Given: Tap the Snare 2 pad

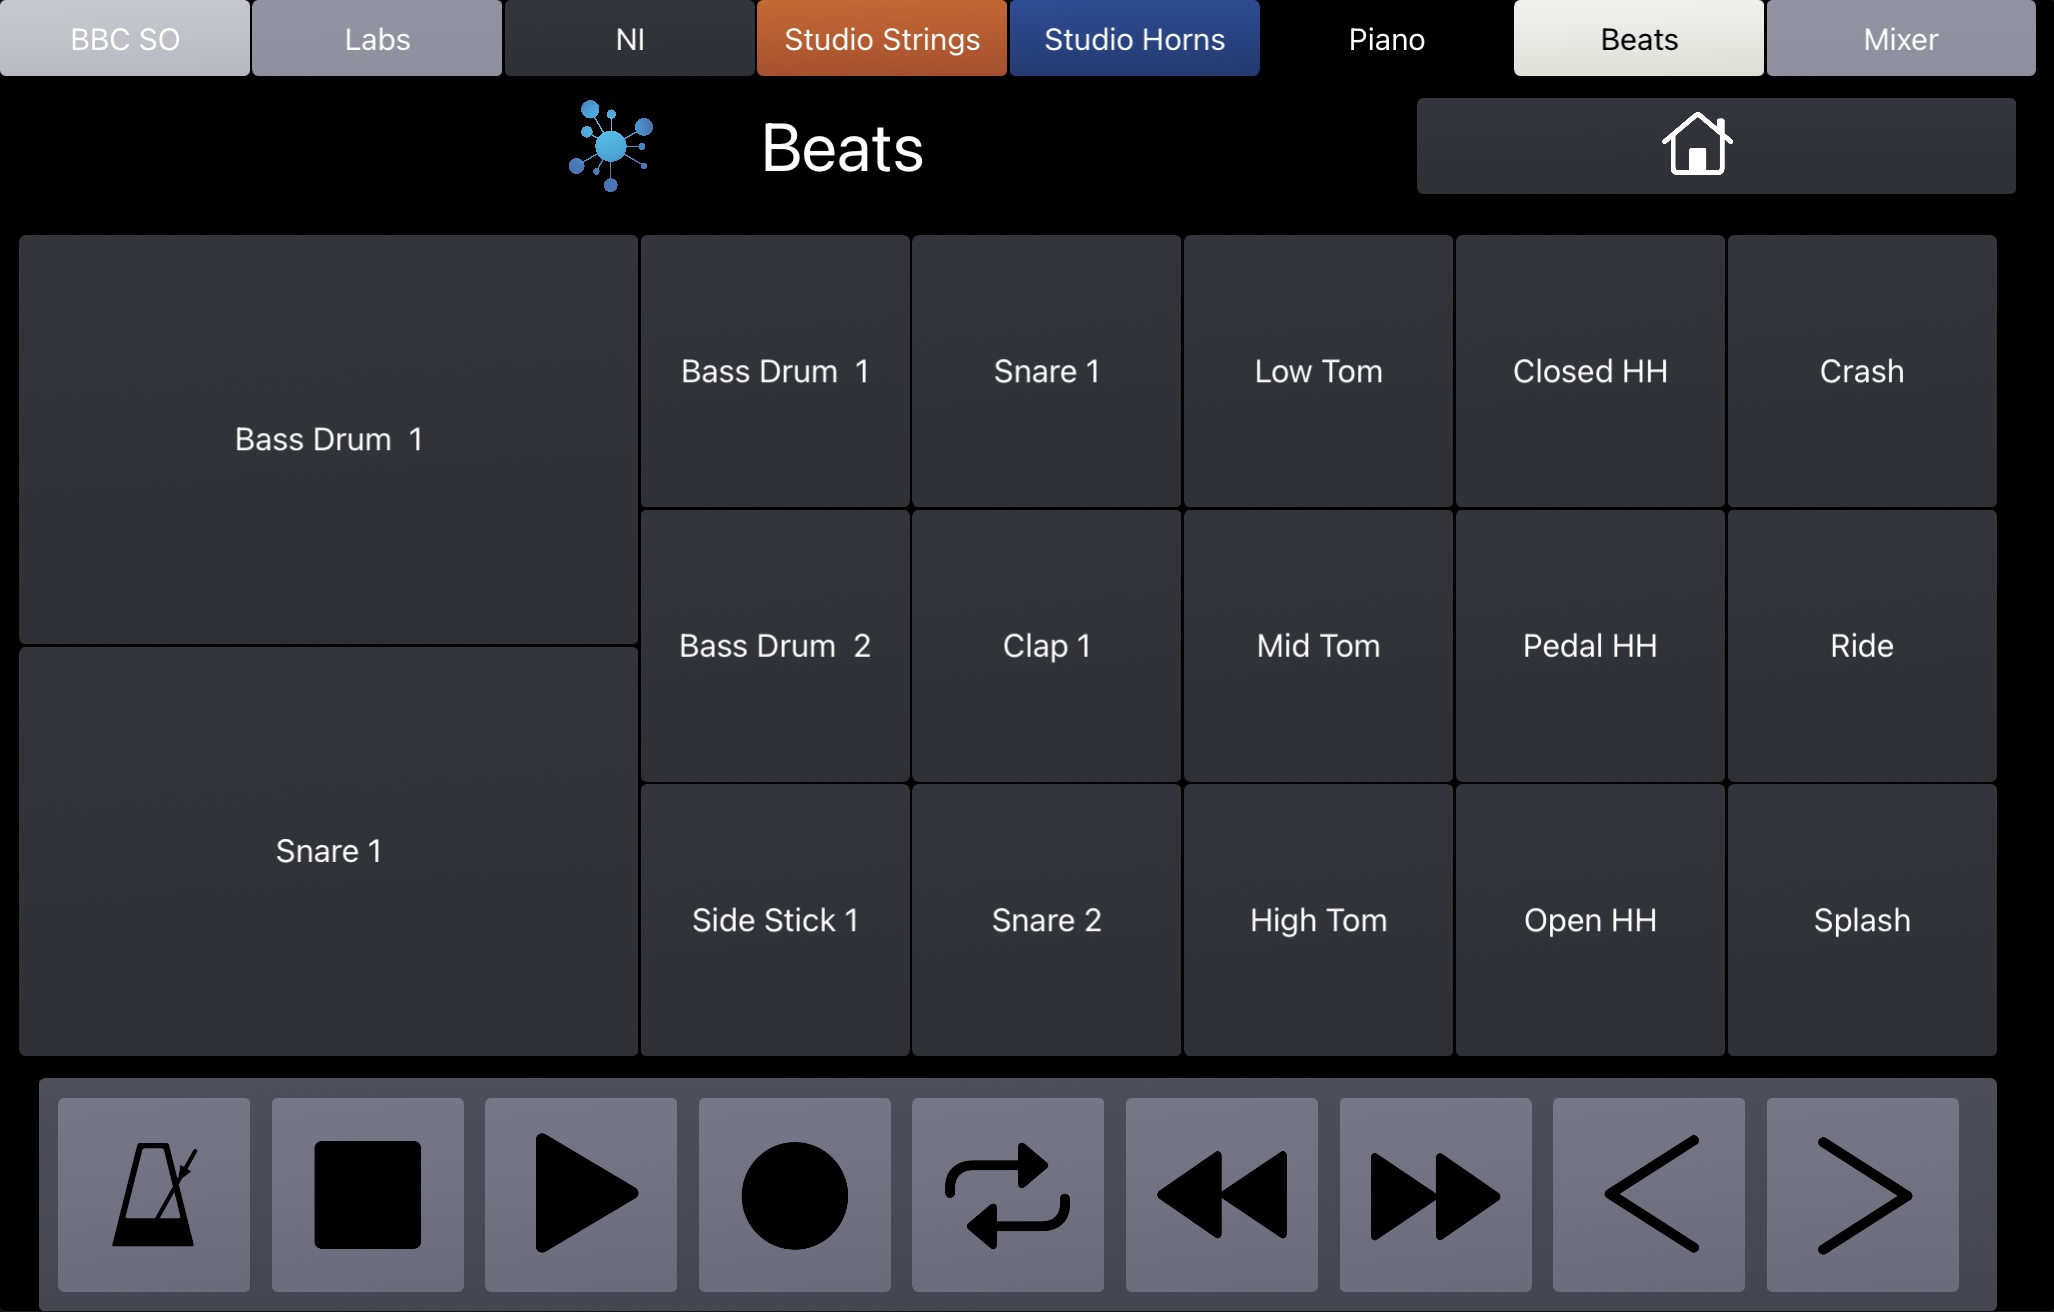Looking at the screenshot, I should point(1047,920).
